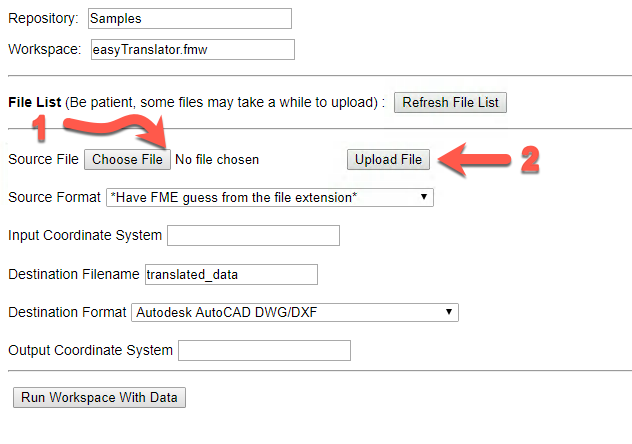Focus the Repository text field
The image size is (632, 444).
190,19
